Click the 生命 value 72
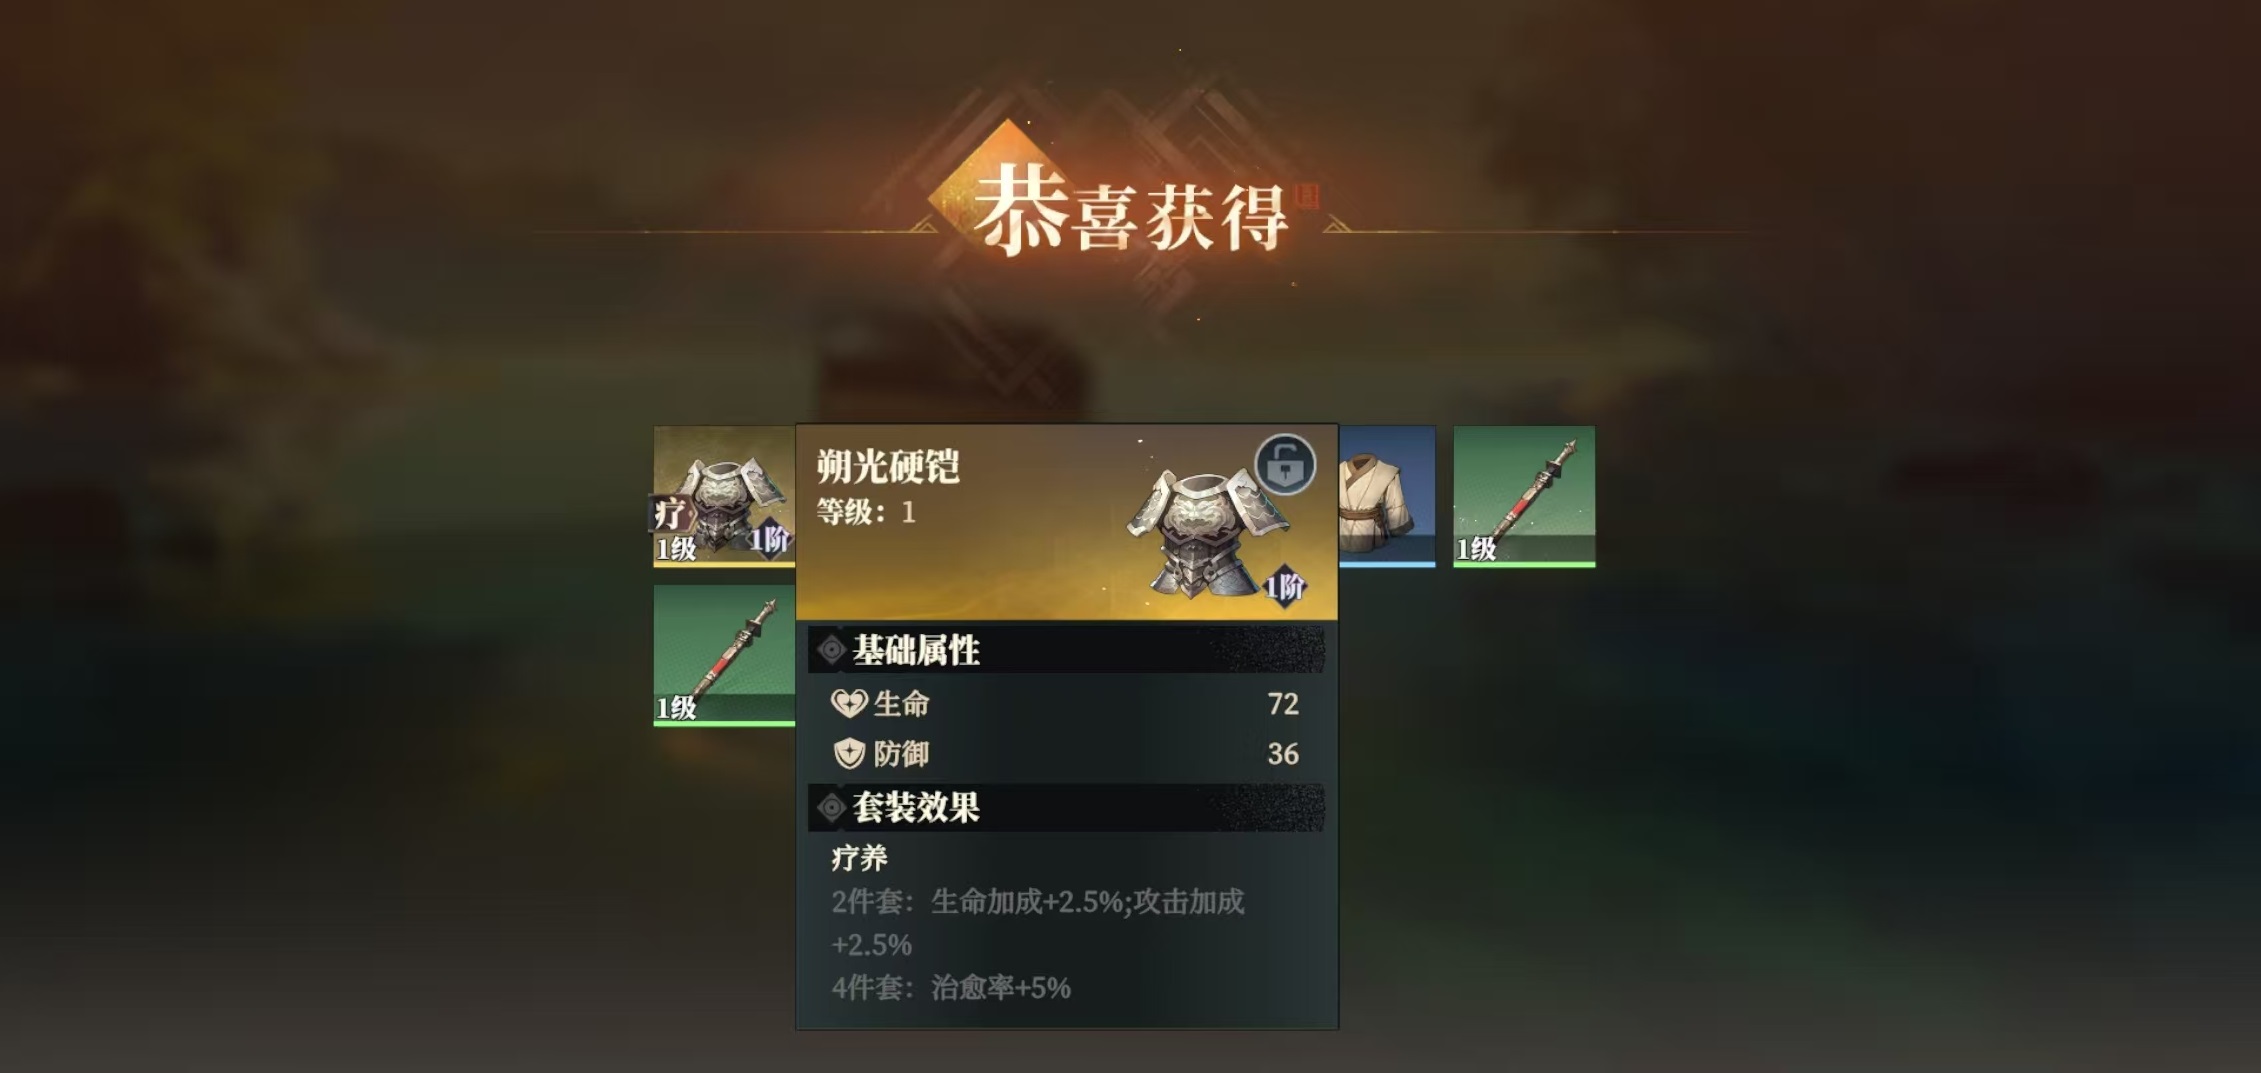The height and width of the screenshot is (1073, 2261). point(1283,704)
